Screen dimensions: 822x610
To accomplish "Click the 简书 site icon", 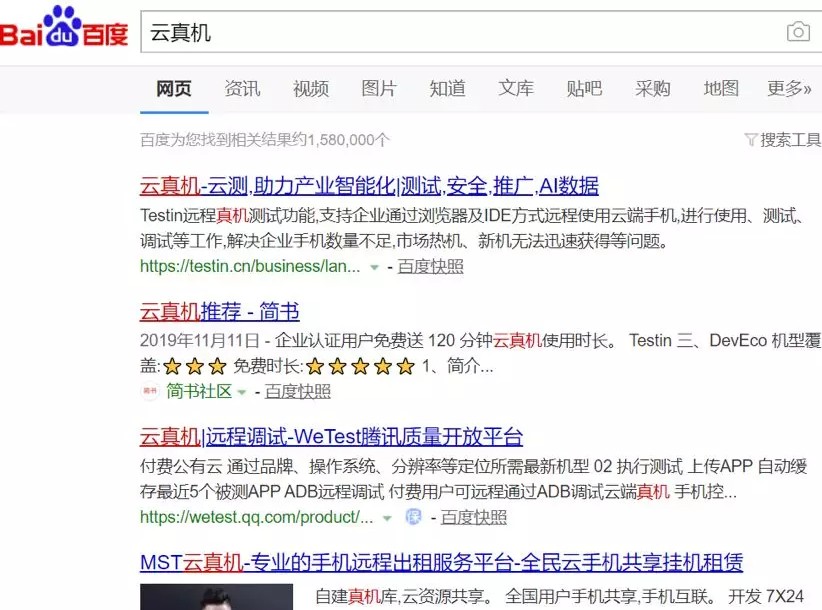I will tap(150, 391).
